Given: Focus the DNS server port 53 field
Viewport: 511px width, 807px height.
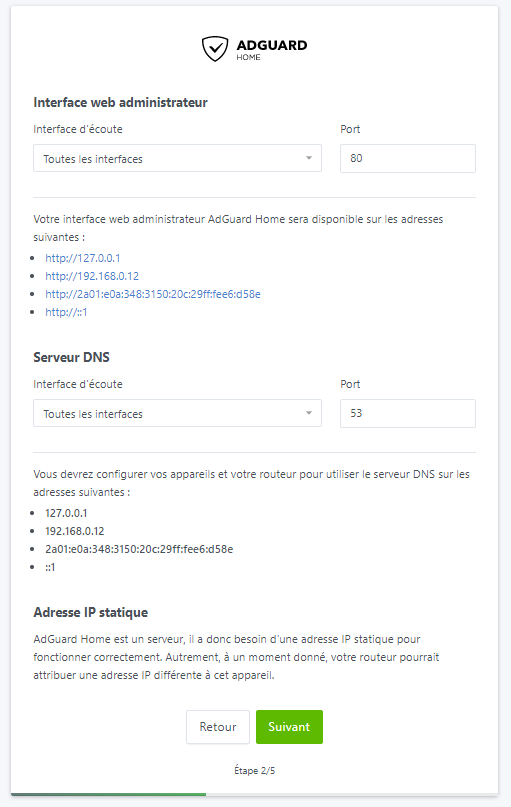Looking at the screenshot, I should [408, 413].
